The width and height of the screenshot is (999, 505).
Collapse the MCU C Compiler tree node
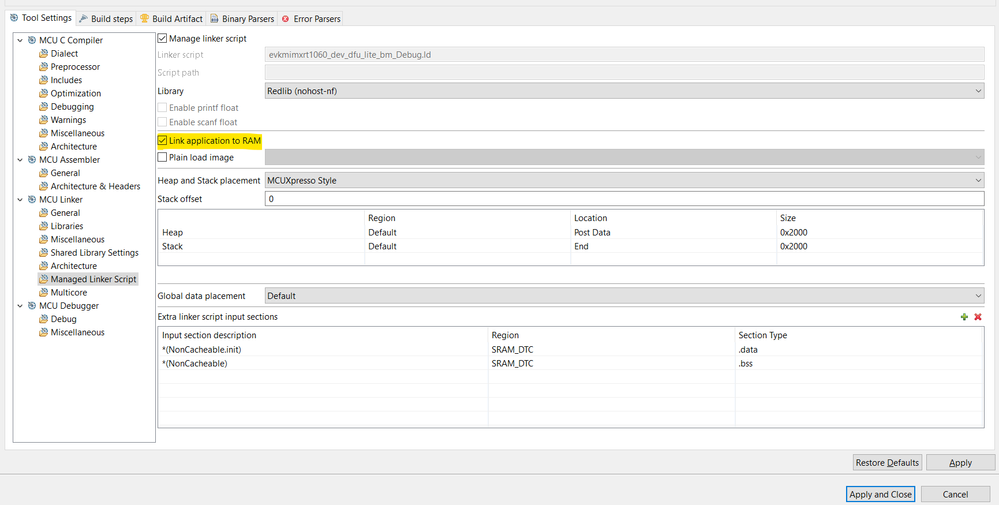point(20,40)
